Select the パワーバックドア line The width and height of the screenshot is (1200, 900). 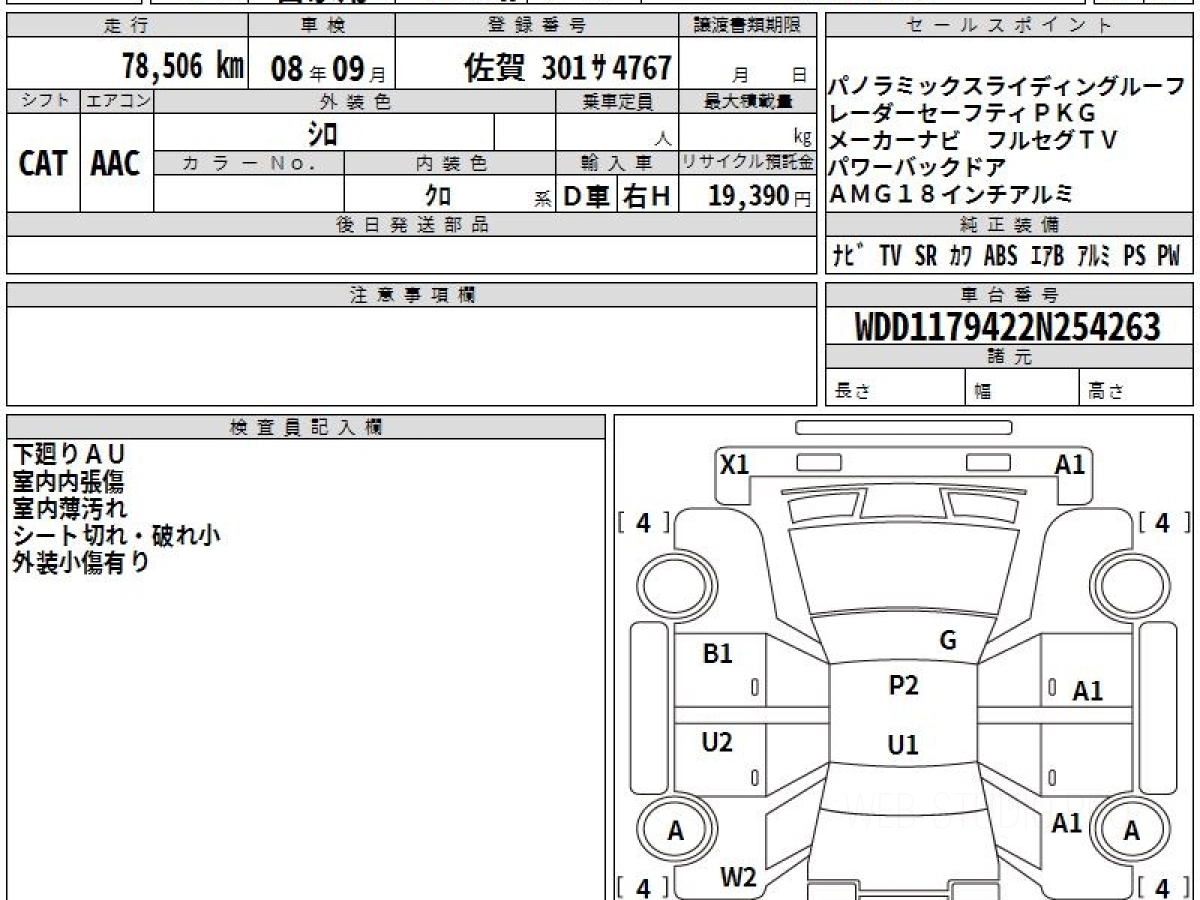click(918, 166)
